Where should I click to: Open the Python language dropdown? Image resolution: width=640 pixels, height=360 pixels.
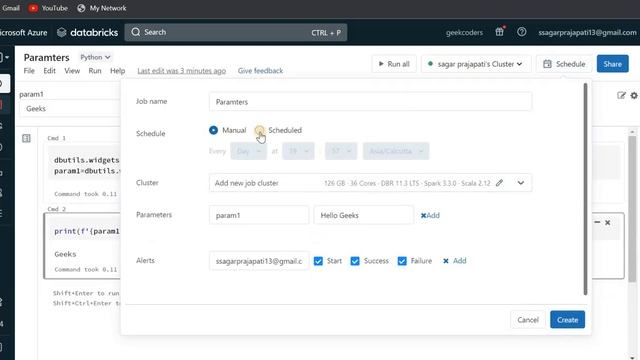point(95,57)
